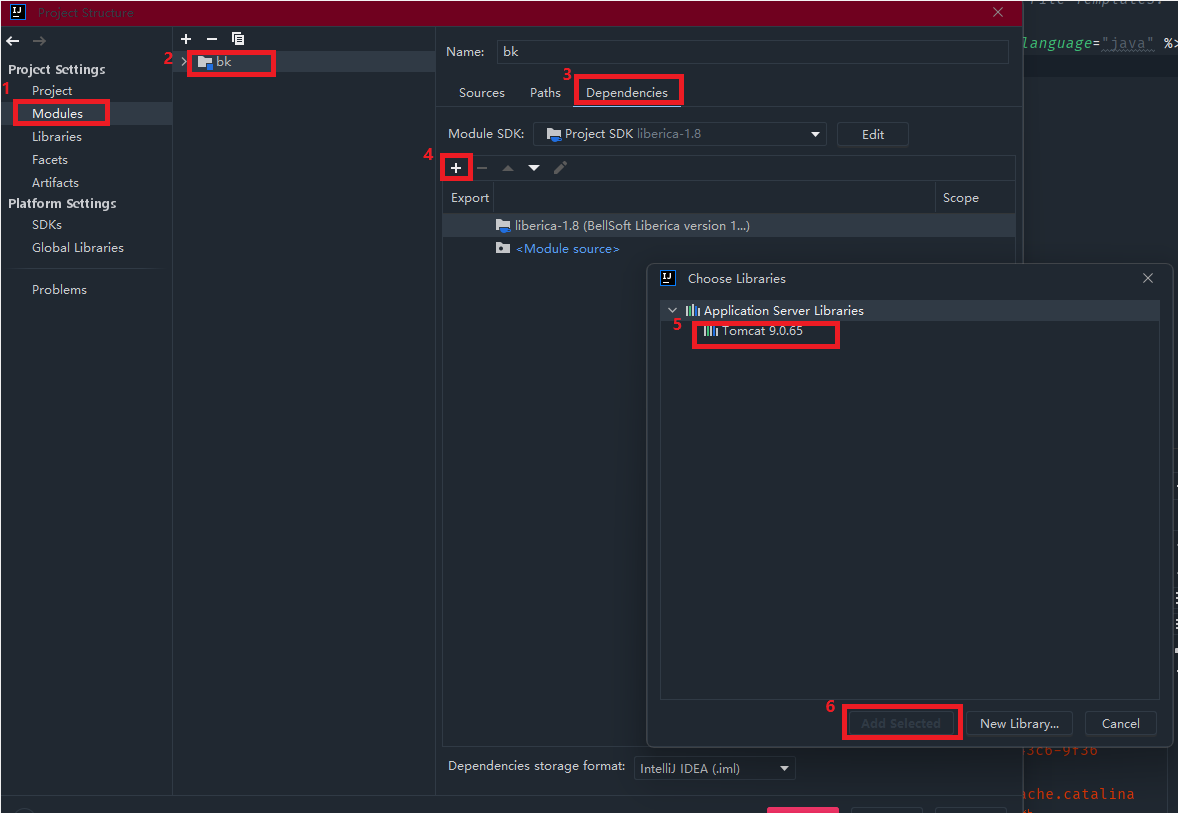The image size is (1178, 813).
Task: Close the Project Structure window
Action: (x=998, y=12)
